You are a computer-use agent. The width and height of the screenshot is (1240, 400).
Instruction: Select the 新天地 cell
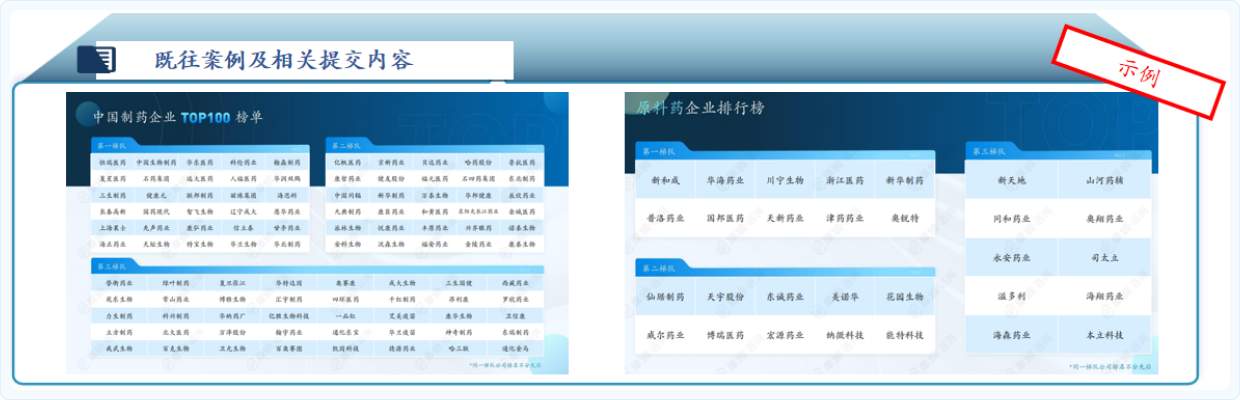[x=1011, y=181]
